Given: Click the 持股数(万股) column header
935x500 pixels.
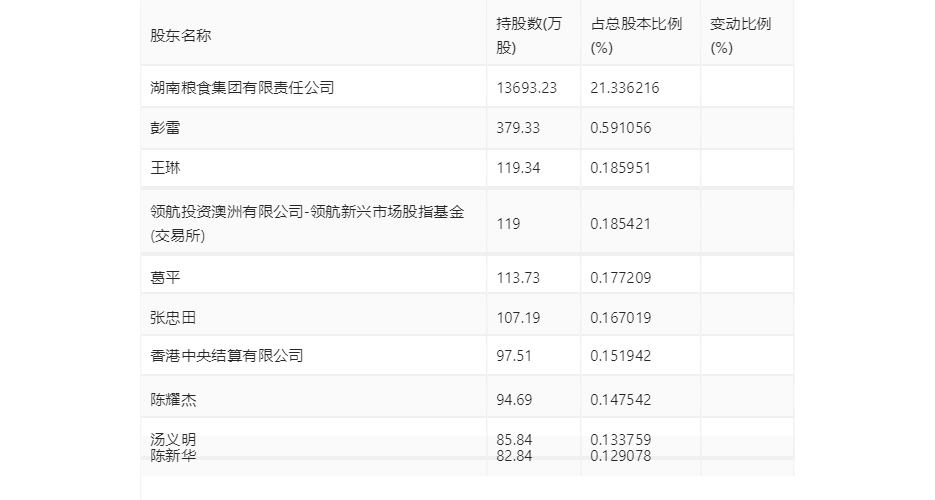Looking at the screenshot, I should point(529,36).
